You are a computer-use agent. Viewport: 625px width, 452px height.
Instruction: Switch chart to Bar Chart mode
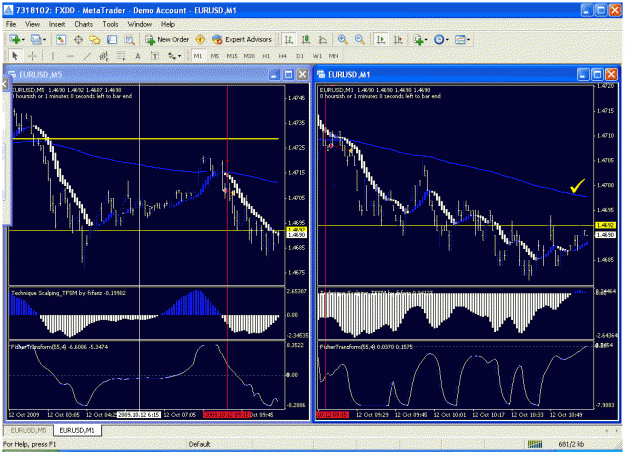point(289,39)
